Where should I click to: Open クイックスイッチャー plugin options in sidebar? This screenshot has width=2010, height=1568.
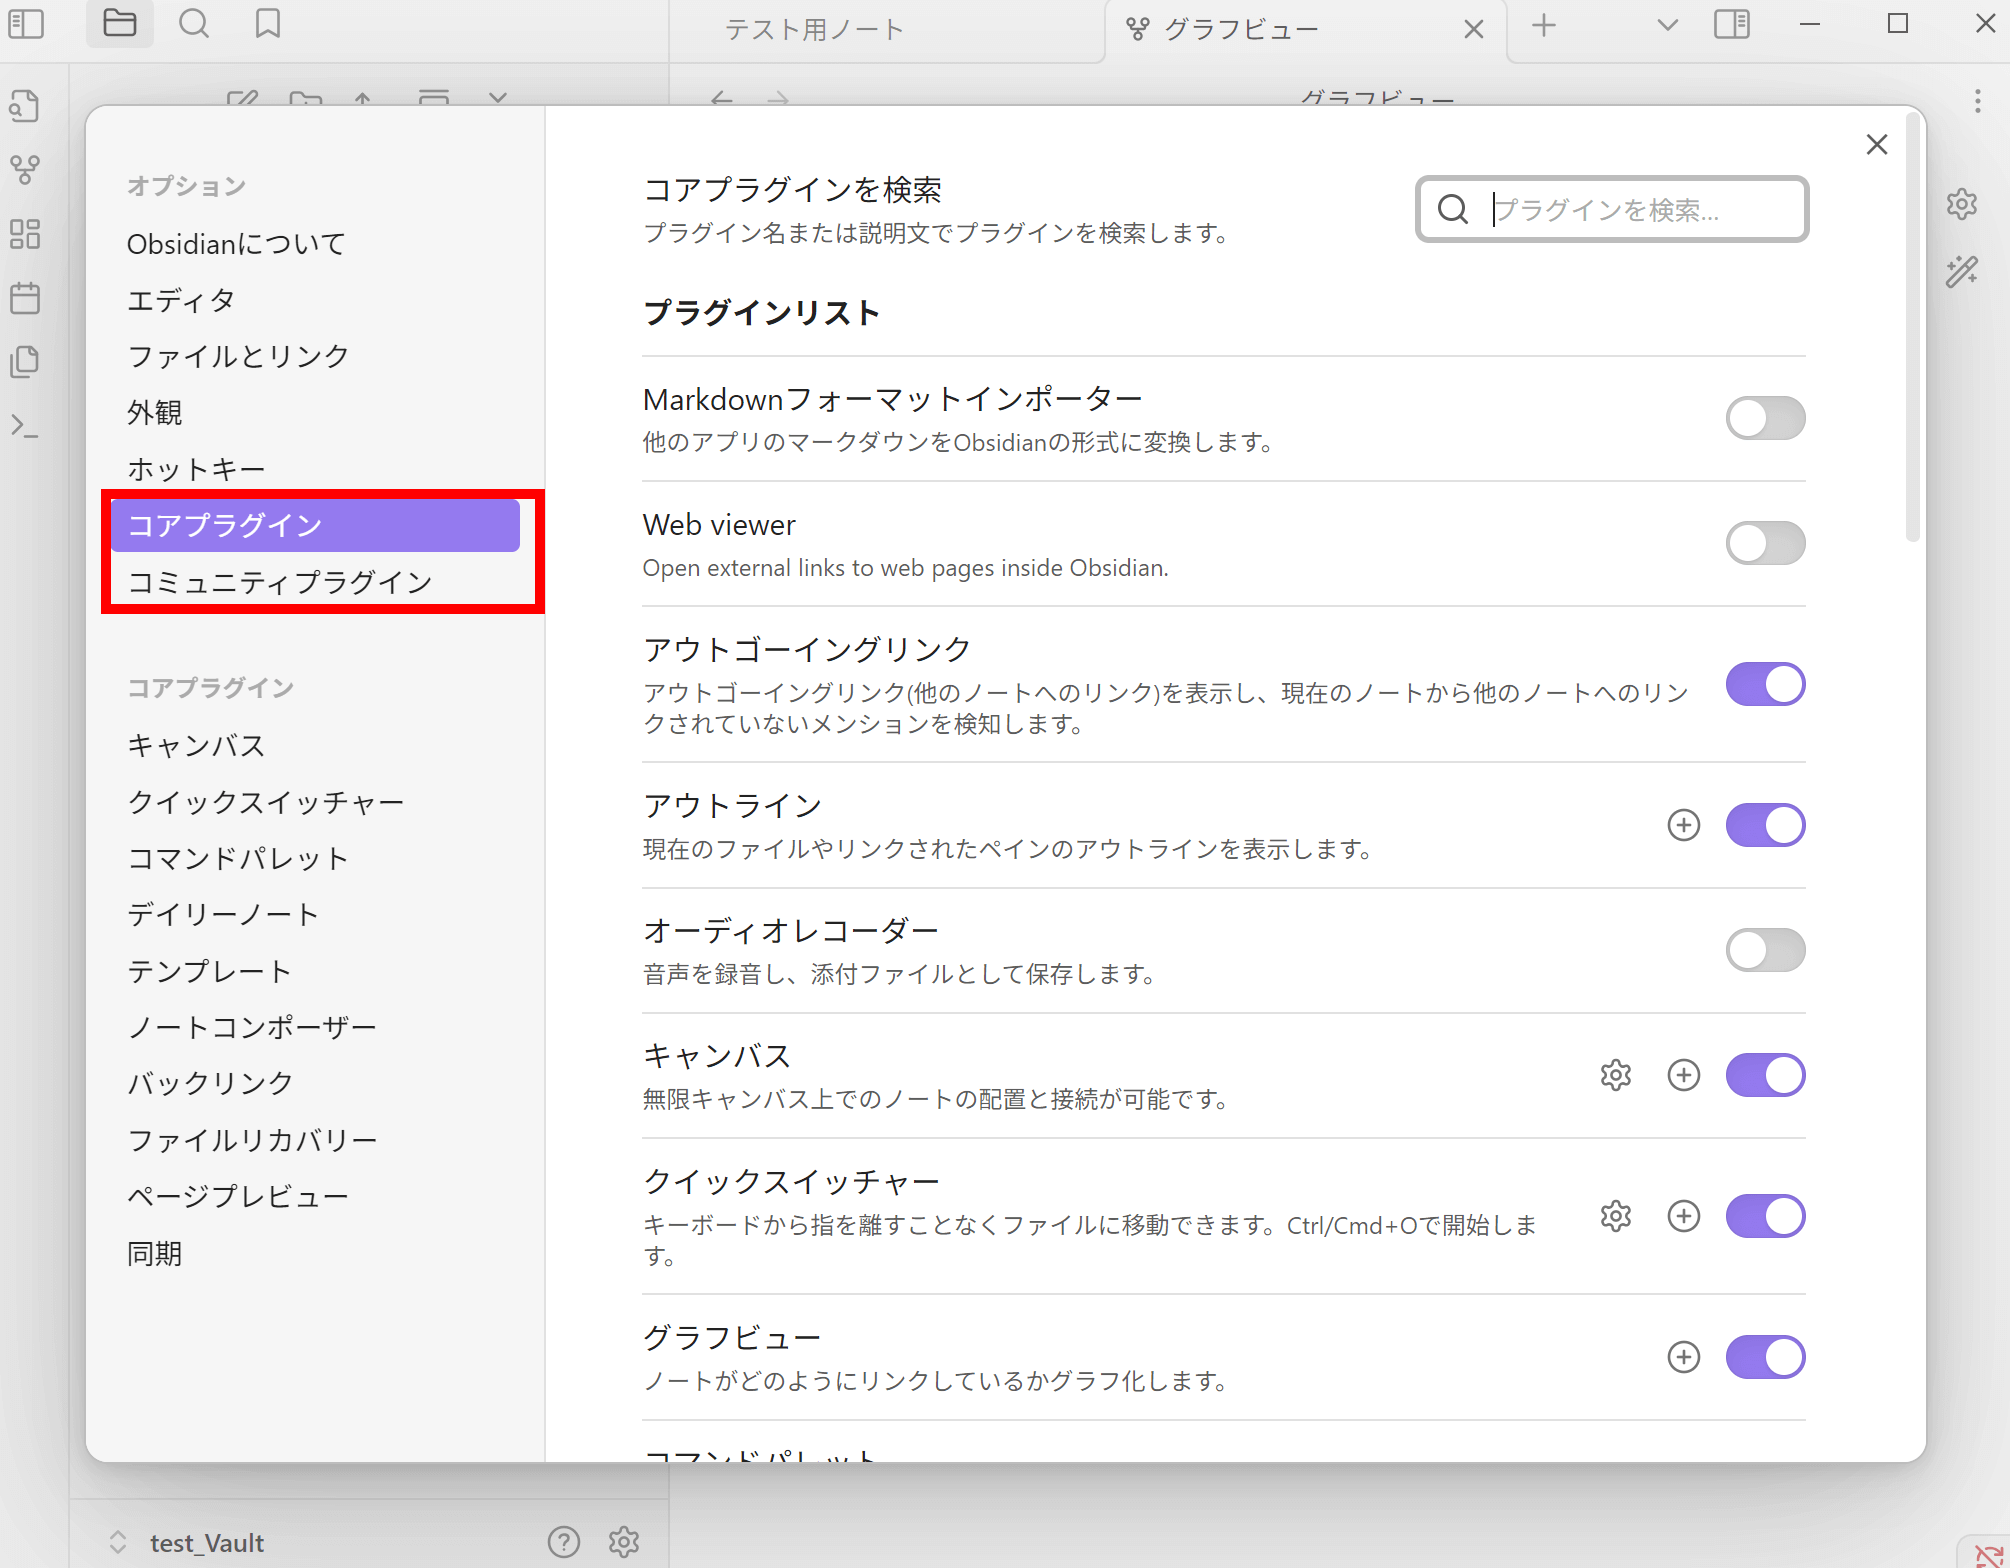315,802
